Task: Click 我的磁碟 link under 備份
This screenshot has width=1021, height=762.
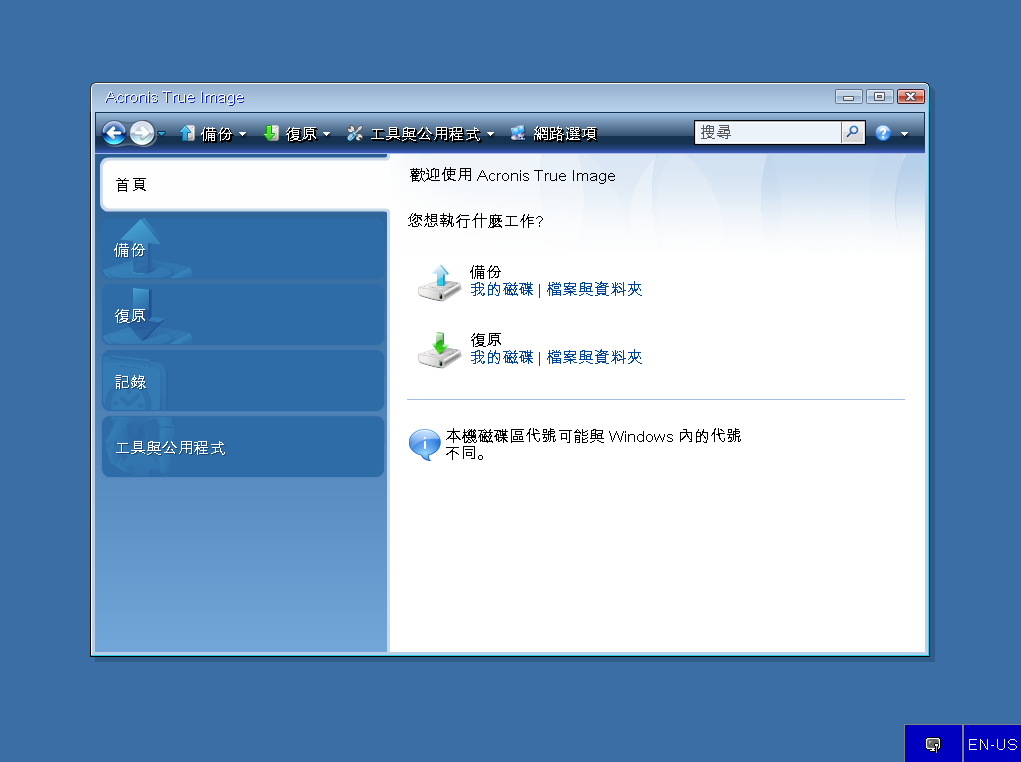Action: click(x=501, y=289)
